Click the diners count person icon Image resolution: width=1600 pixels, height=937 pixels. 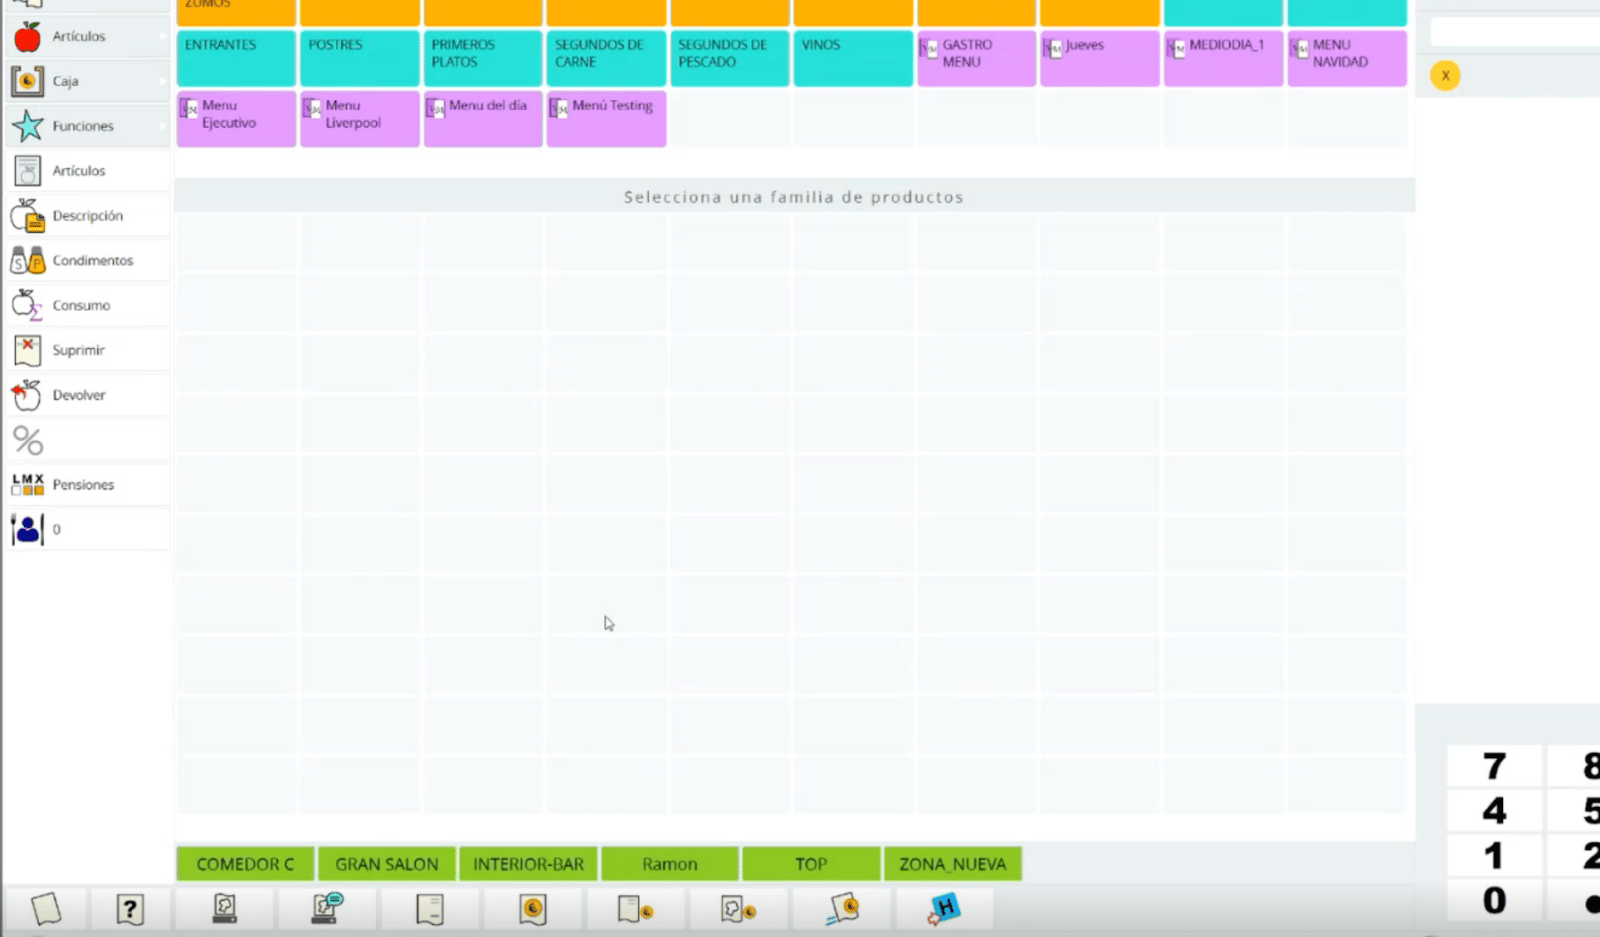(x=28, y=529)
